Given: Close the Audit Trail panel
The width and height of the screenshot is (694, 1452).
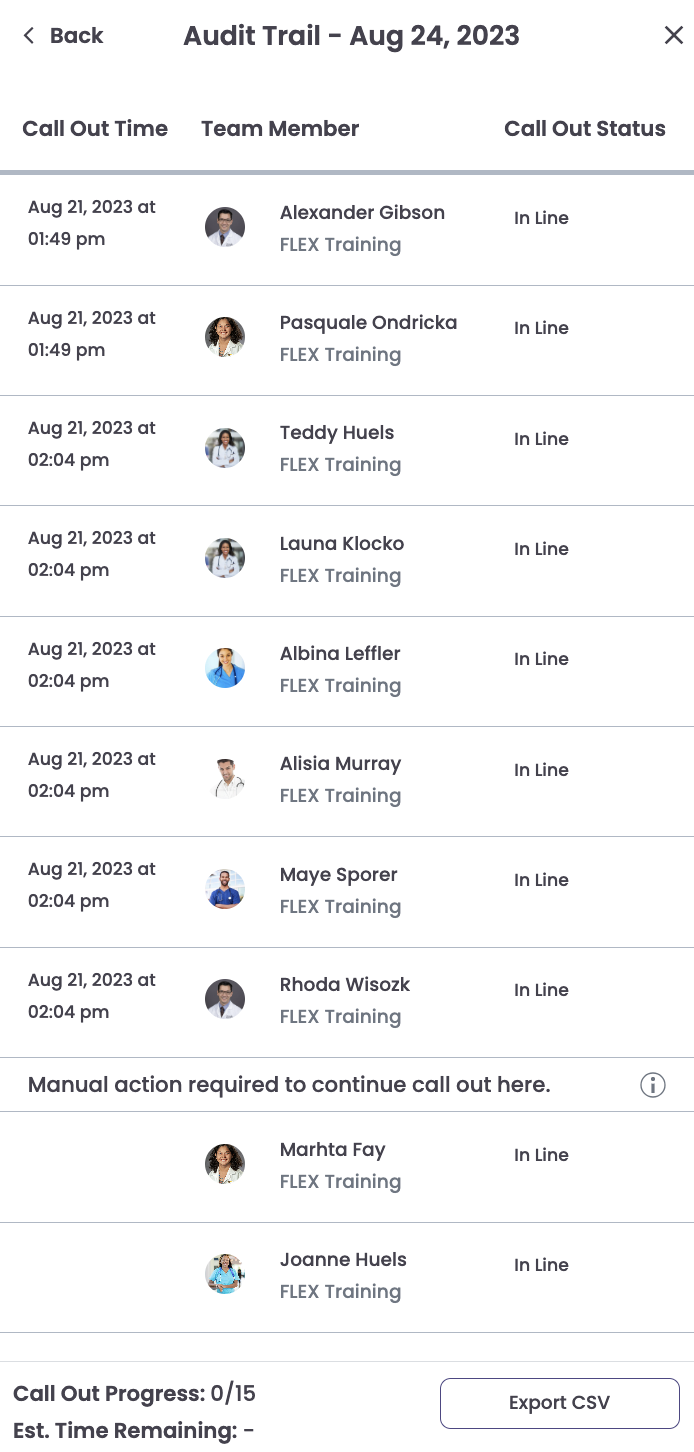Looking at the screenshot, I should click(x=674, y=36).
